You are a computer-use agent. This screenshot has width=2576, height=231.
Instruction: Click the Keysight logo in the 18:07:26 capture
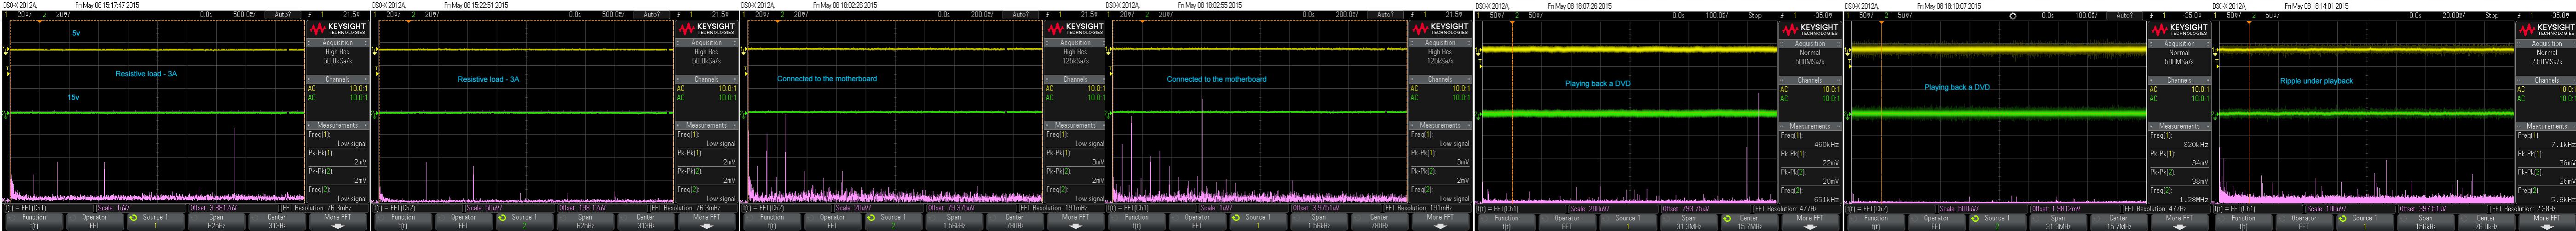1809,29
